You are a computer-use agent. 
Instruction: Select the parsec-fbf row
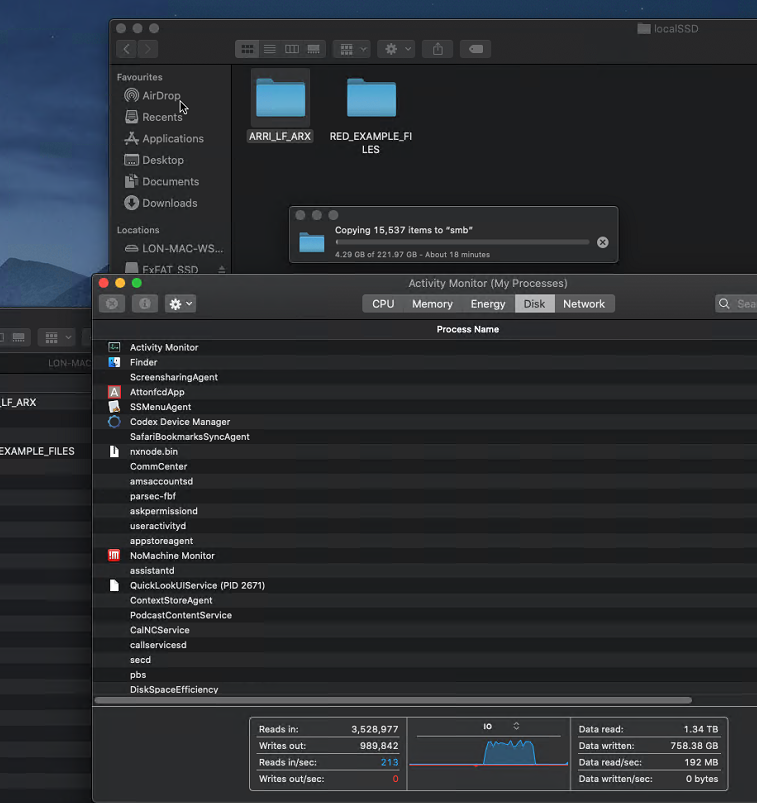click(x=425, y=496)
